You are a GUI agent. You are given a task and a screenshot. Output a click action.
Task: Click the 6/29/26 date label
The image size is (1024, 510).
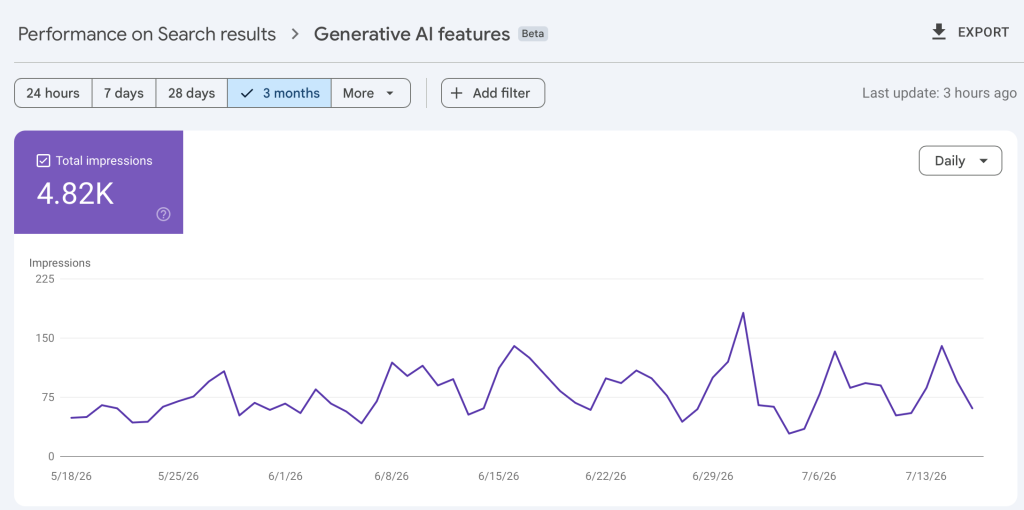pyautogui.click(x=712, y=476)
